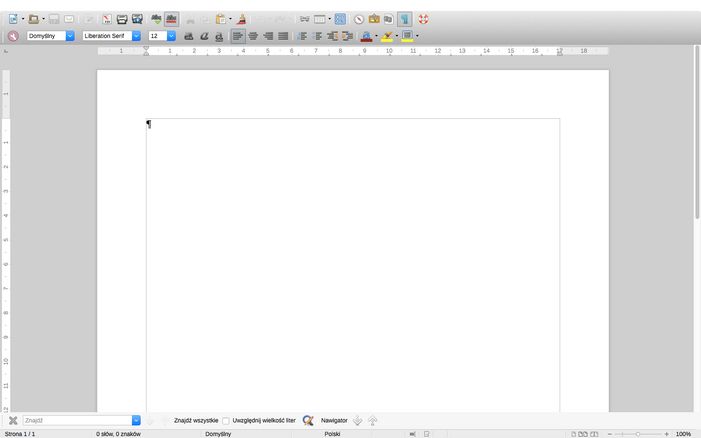Image resolution: width=701 pixels, height=438 pixels.
Task: Click the Help lifebuoy icon
Action: click(x=423, y=19)
